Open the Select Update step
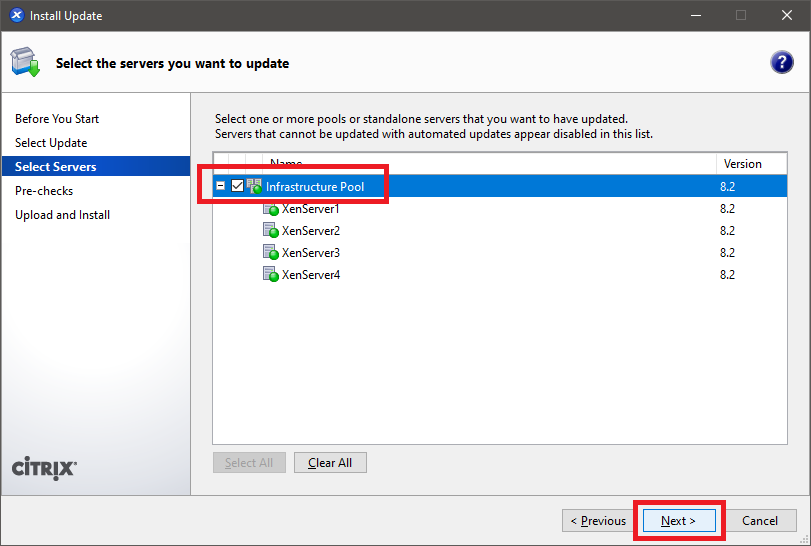 (51, 143)
